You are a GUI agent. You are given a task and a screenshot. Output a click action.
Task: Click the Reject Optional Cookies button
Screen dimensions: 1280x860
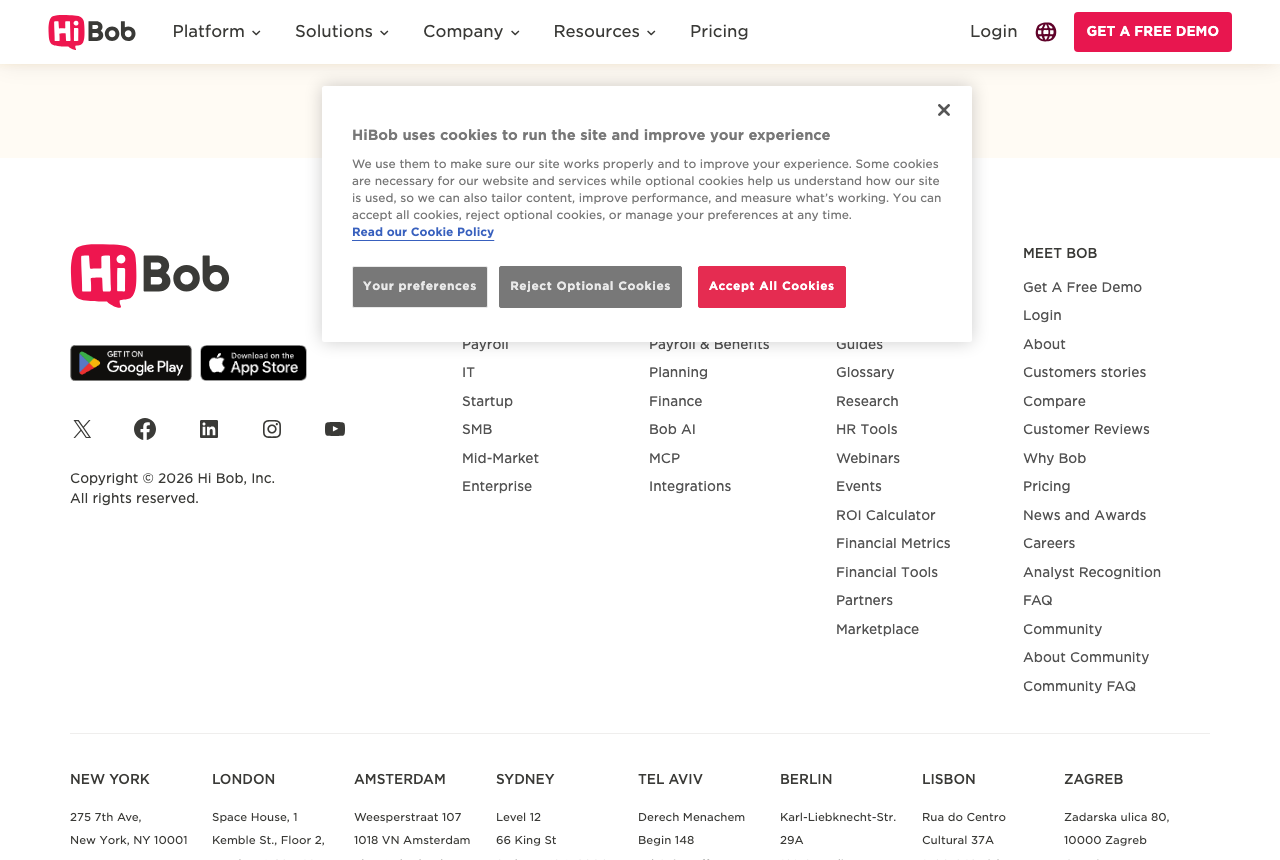(x=590, y=287)
